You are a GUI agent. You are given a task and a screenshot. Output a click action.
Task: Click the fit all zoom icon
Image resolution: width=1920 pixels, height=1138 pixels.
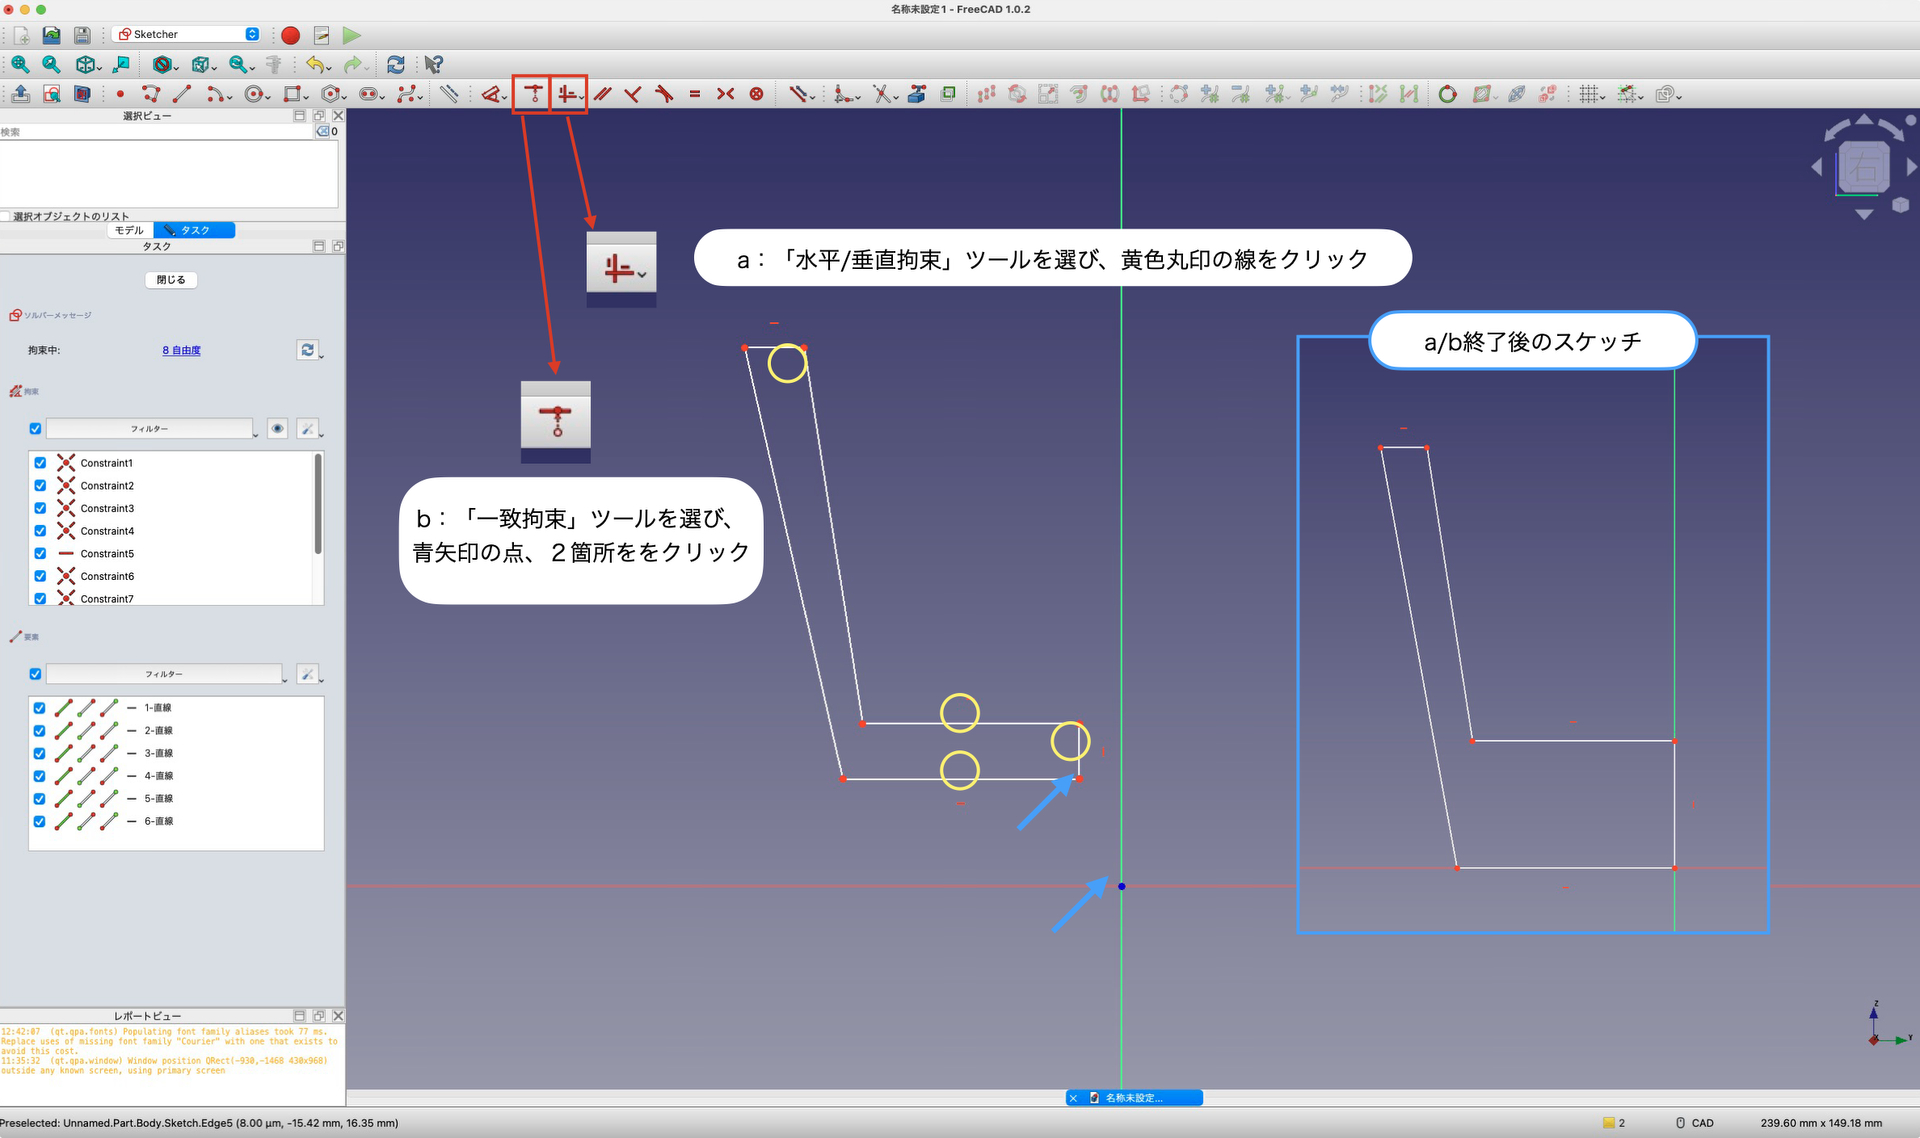pos(20,64)
